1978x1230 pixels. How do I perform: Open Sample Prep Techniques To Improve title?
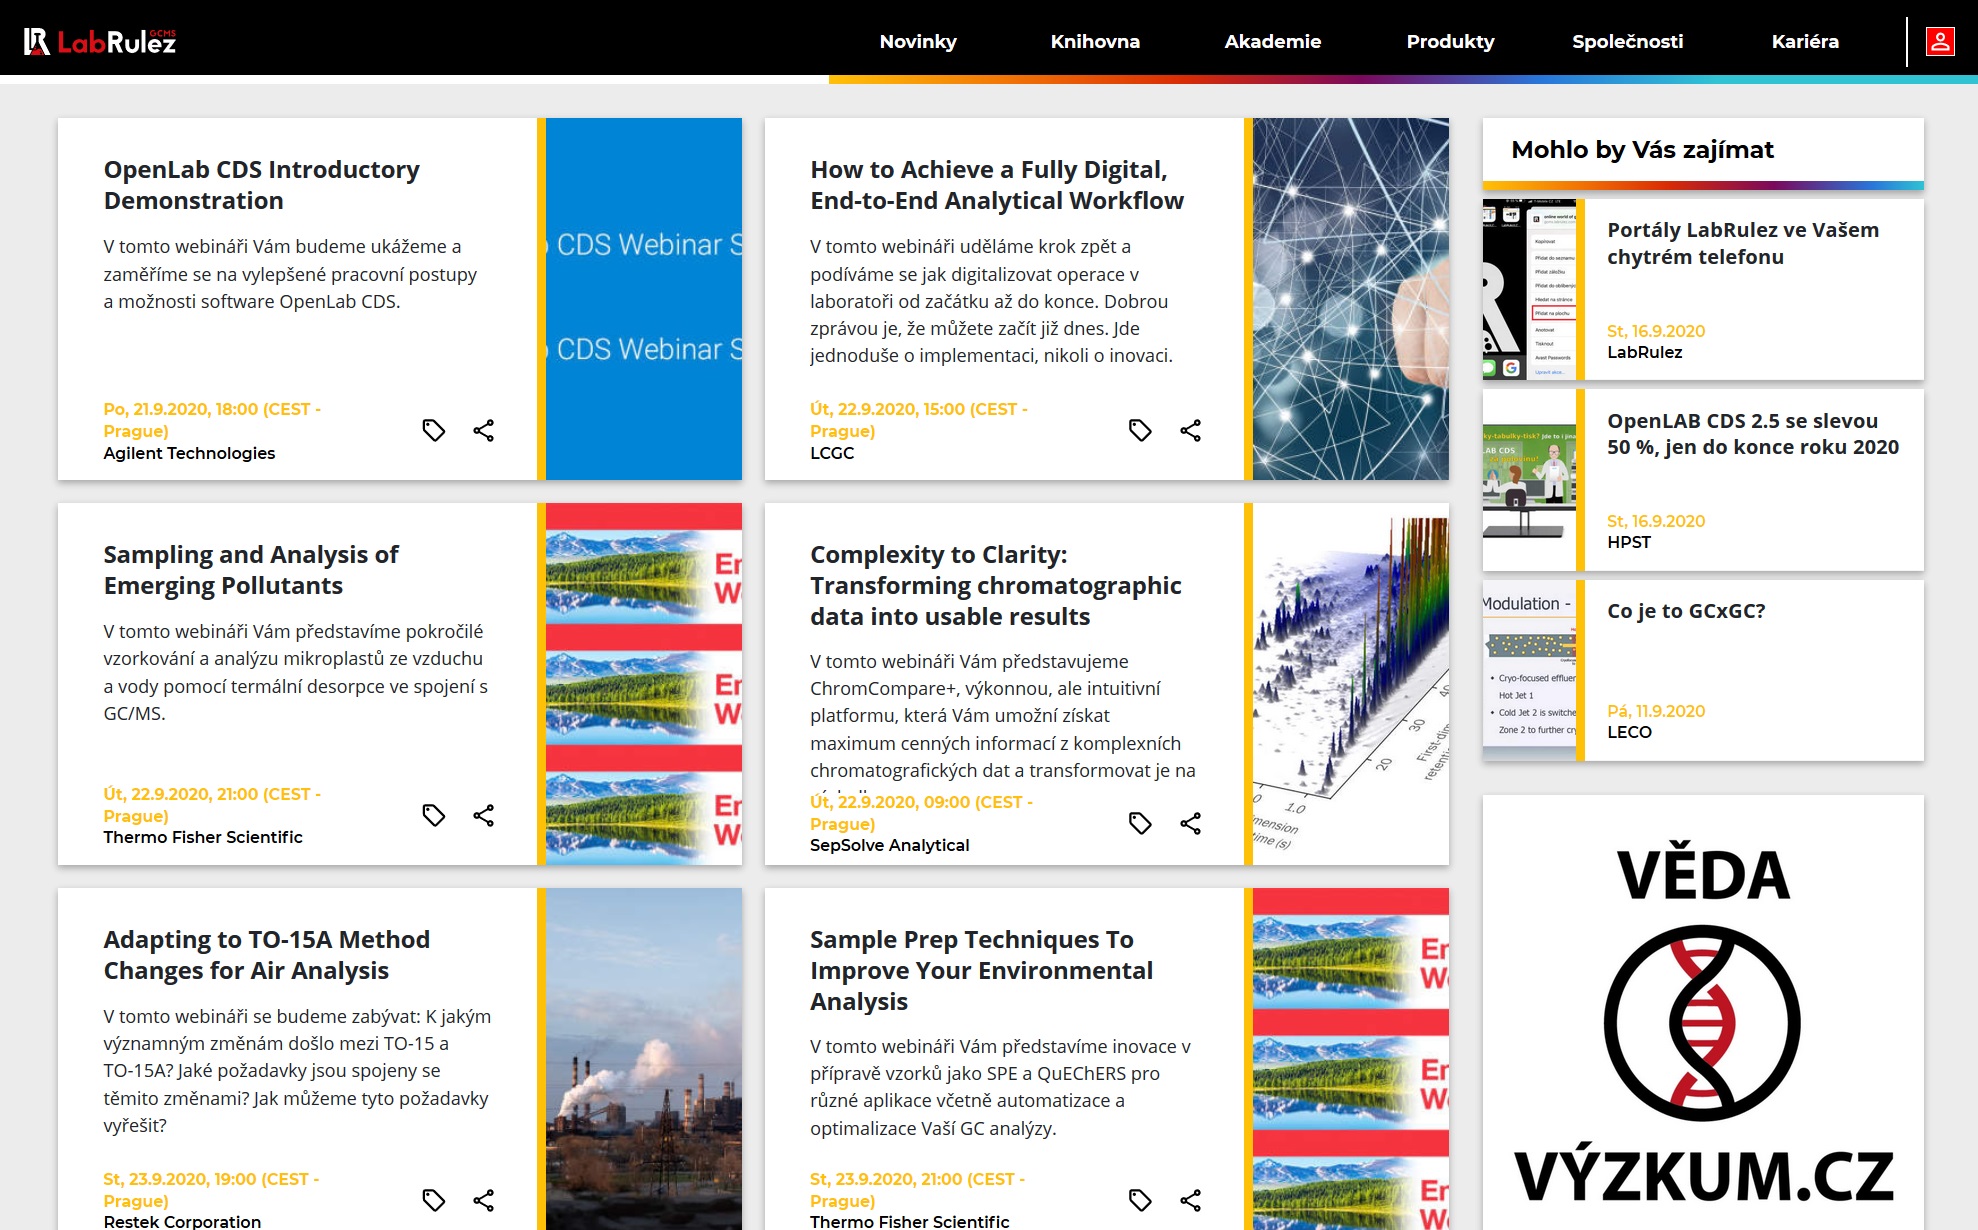[982, 970]
